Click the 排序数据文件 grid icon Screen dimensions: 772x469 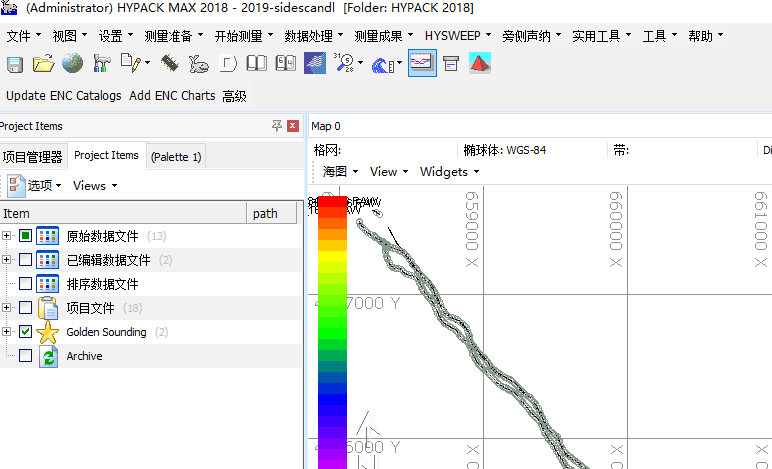[x=48, y=284]
